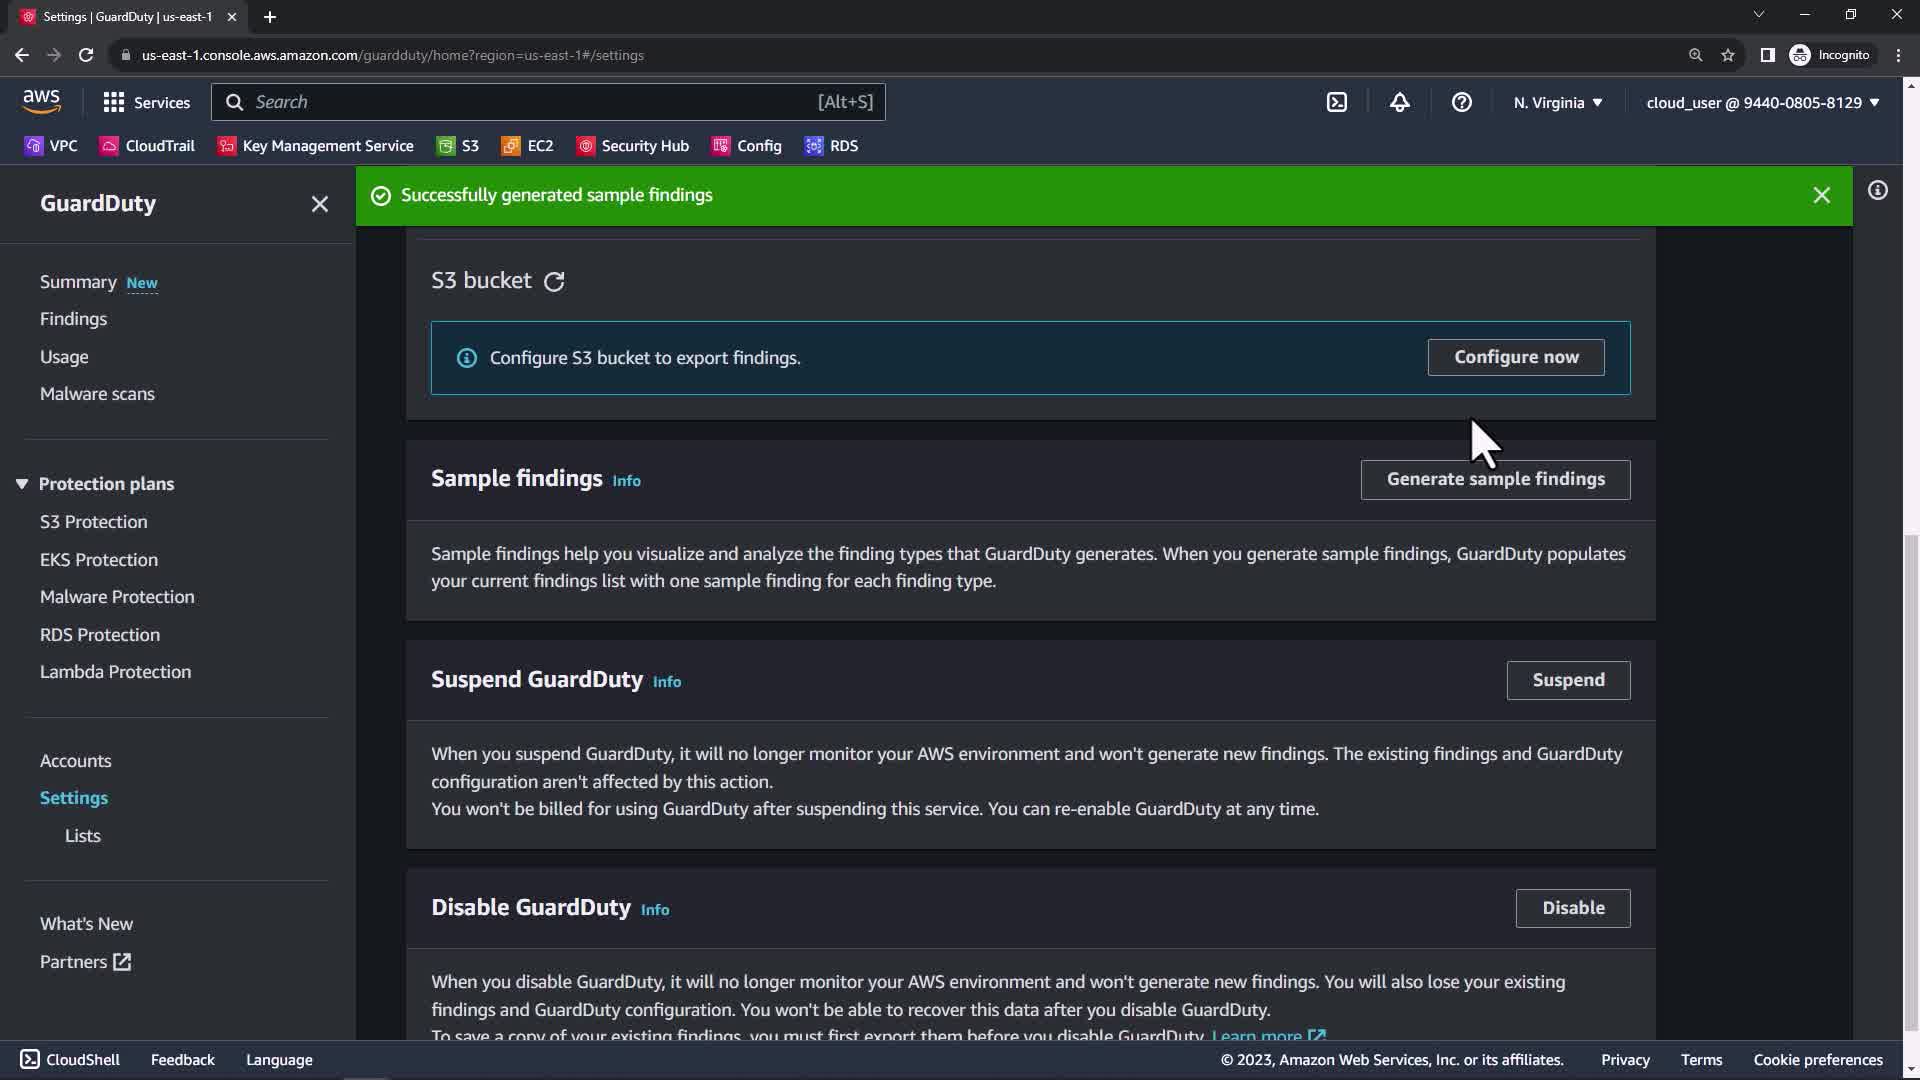
Task: Expand the cloud_user account menu
Action: (1762, 102)
